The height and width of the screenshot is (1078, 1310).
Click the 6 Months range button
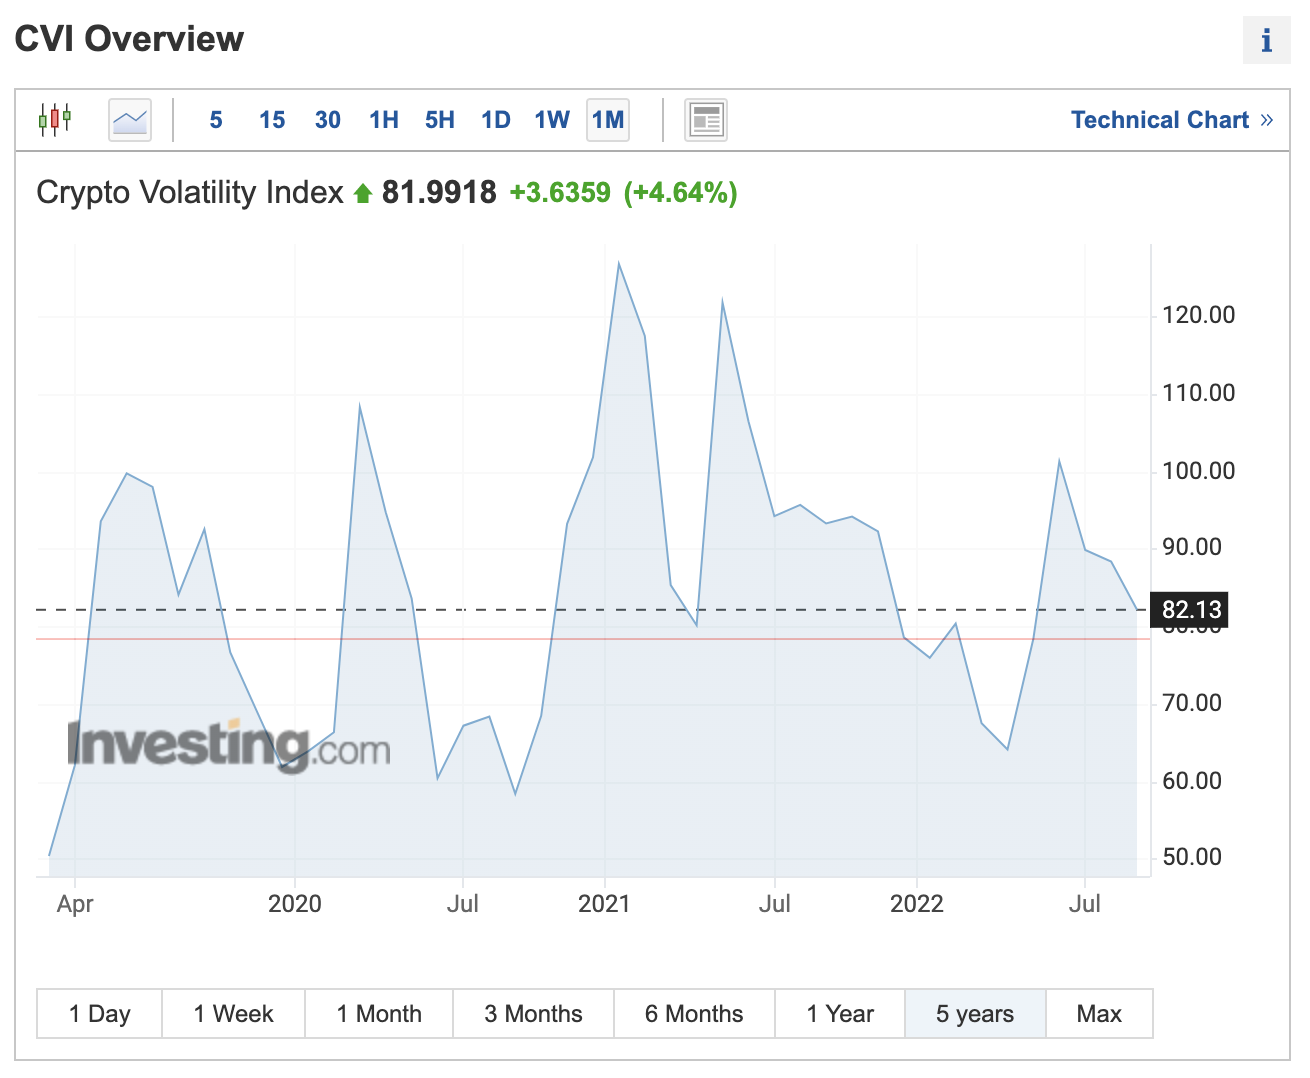[x=694, y=1013]
